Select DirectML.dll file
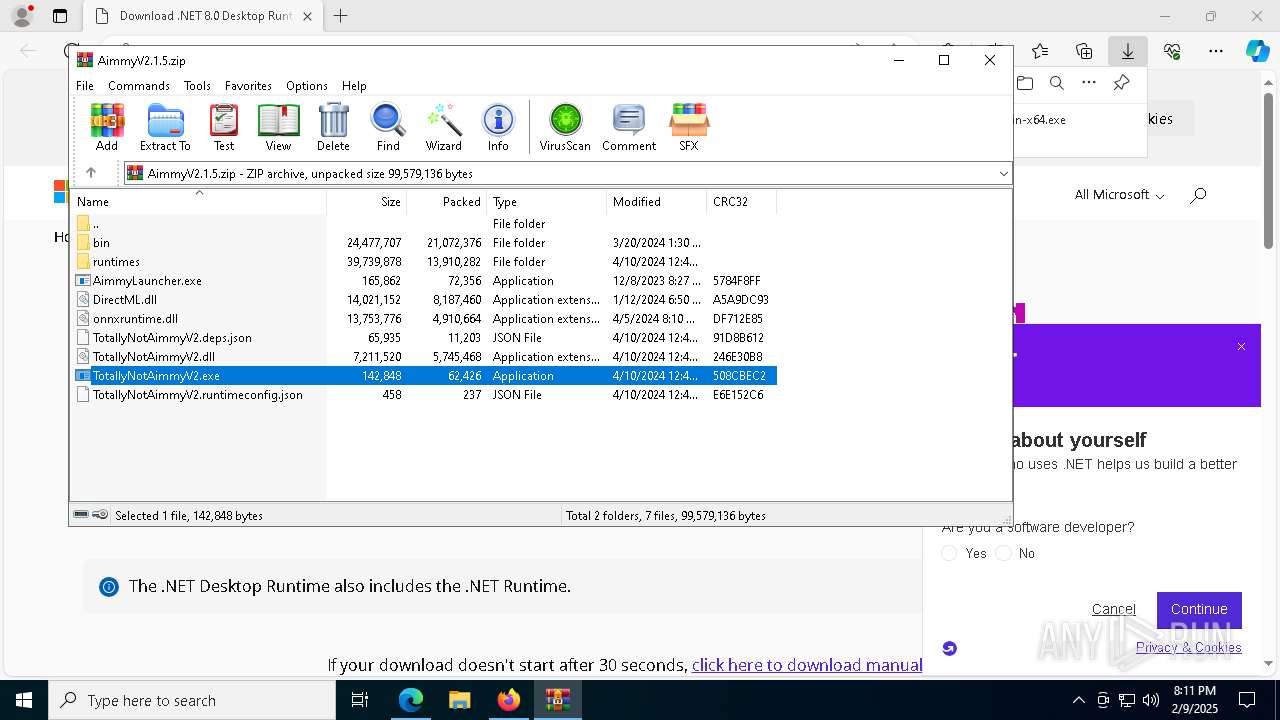Image resolution: width=1280 pixels, height=720 pixels. click(423, 300)
